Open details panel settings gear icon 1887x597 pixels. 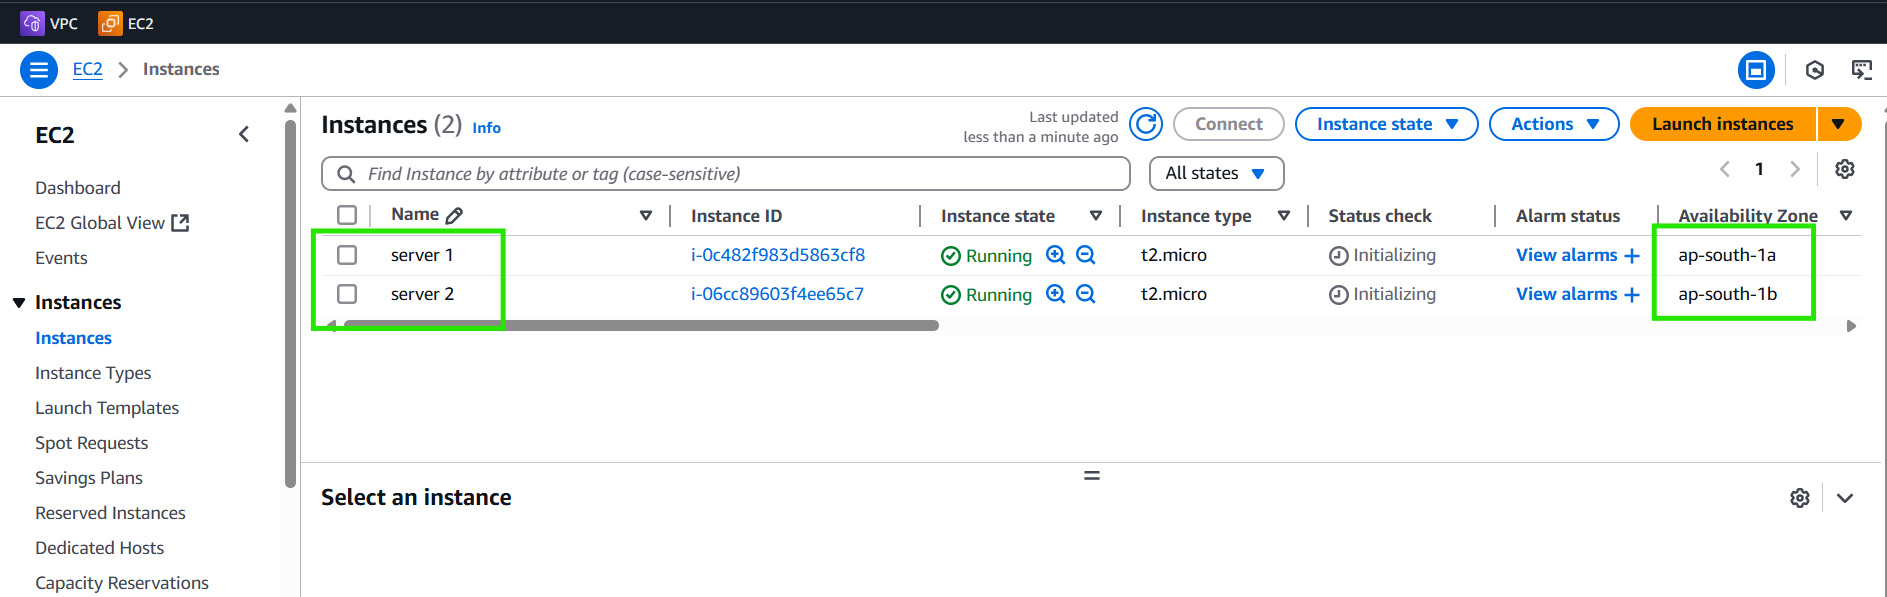click(1800, 498)
